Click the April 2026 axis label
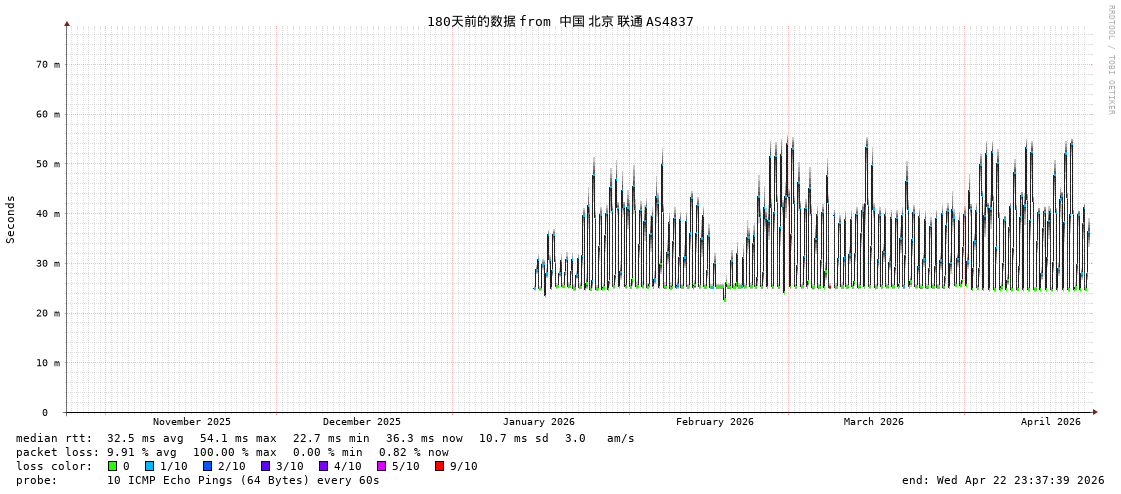 click(1051, 422)
